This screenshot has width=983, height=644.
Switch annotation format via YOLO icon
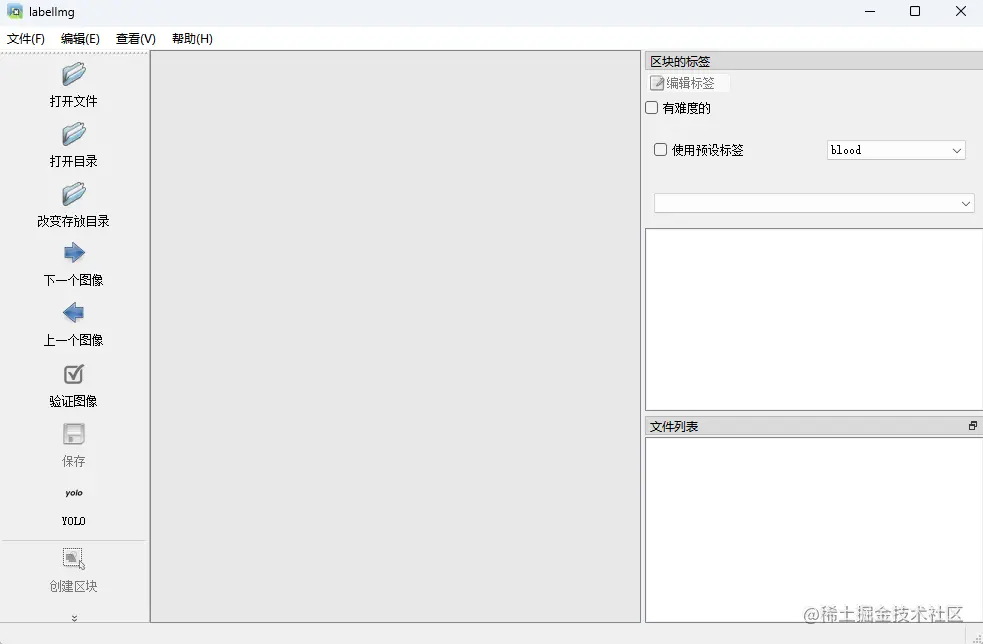[x=73, y=494]
